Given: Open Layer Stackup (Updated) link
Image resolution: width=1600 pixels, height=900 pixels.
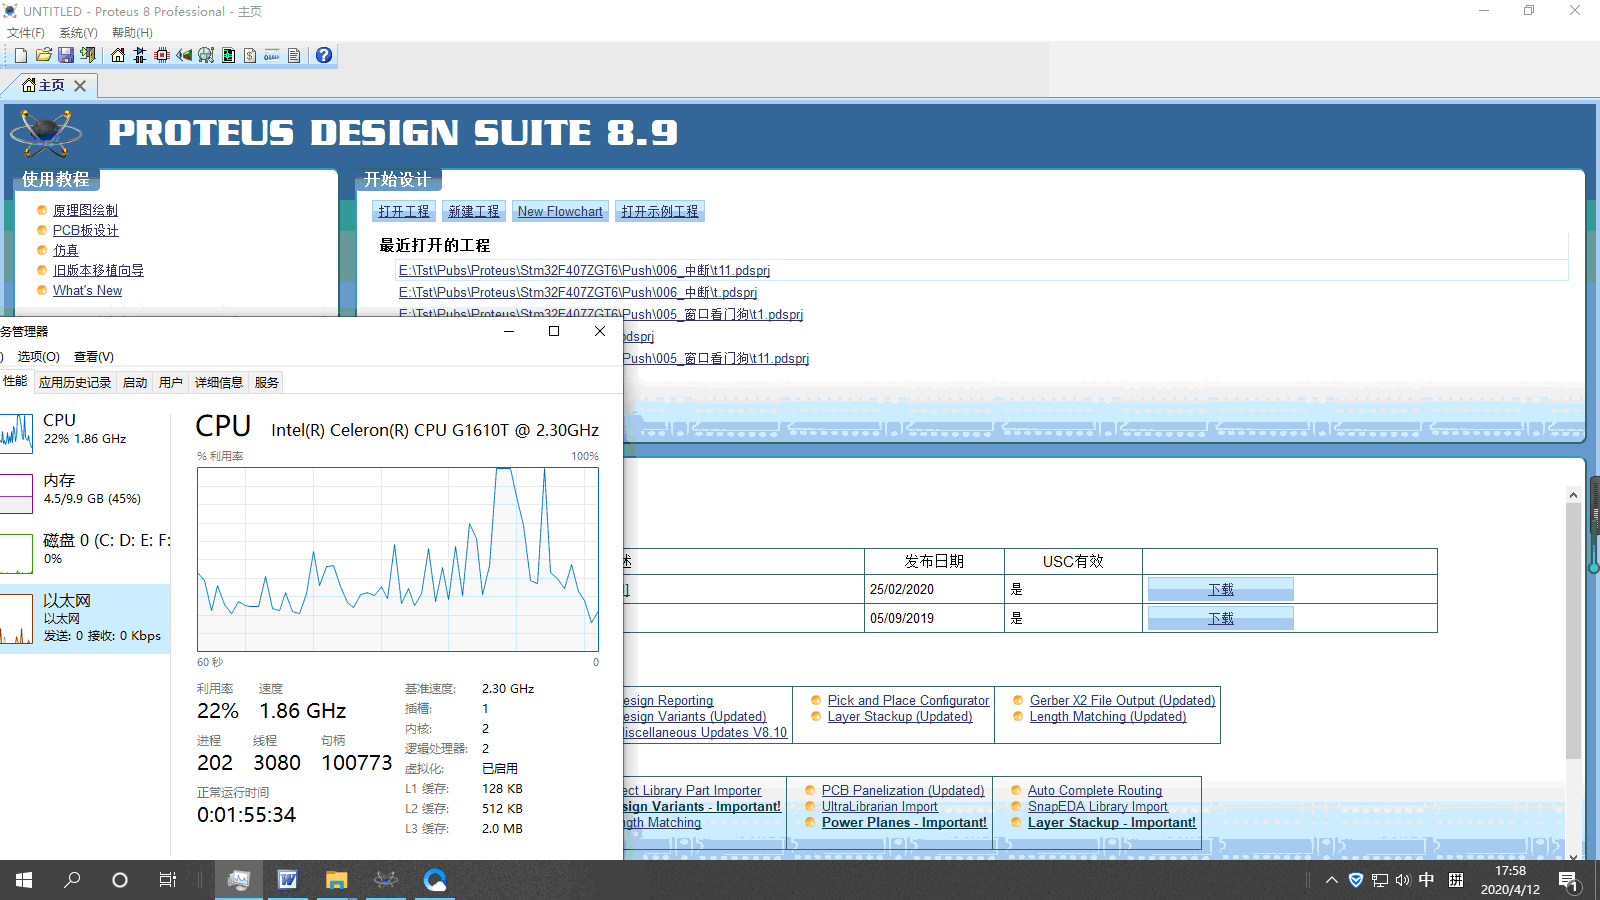Looking at the screenshot, I should (900, 716).
